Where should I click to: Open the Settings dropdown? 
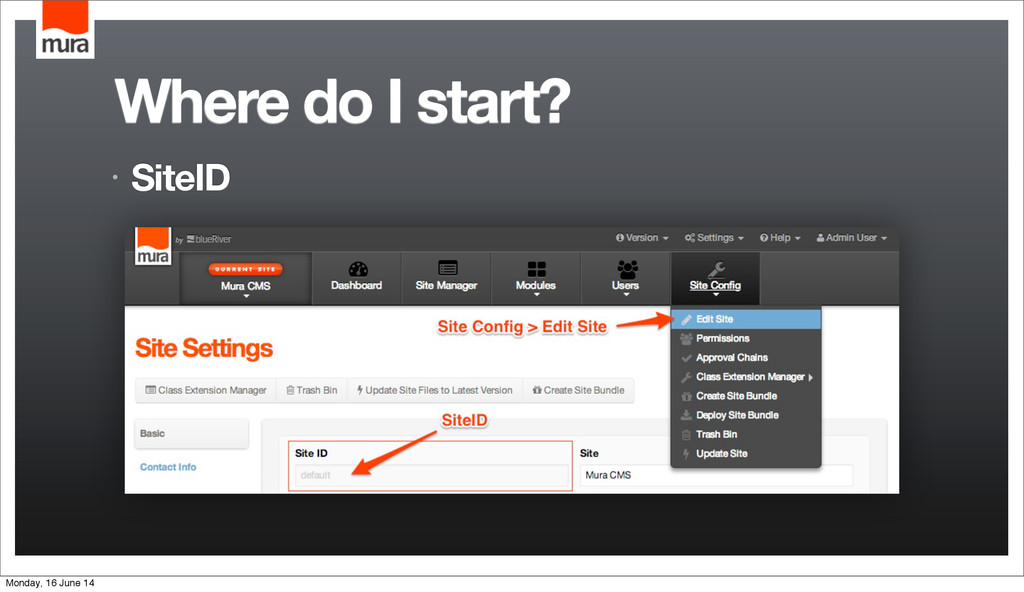tap(714, 238)
